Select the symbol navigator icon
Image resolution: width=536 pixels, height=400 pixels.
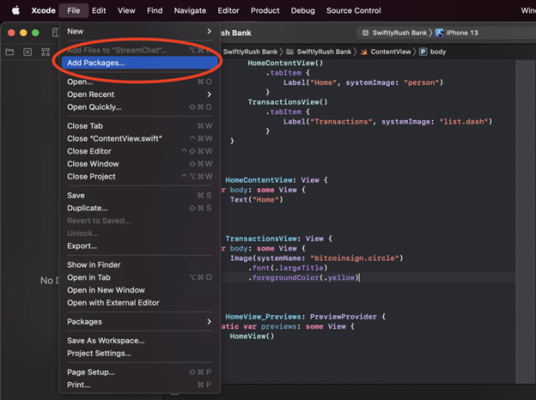point(45,52)
